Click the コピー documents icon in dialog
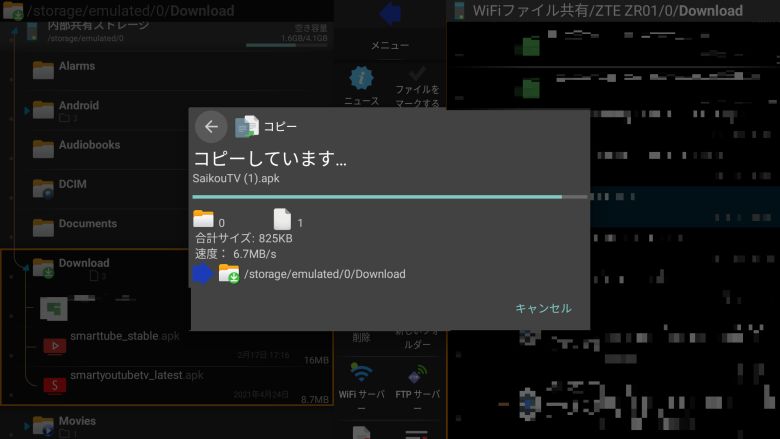This screenshot has height=439, width=780. (x=247, y=127)
